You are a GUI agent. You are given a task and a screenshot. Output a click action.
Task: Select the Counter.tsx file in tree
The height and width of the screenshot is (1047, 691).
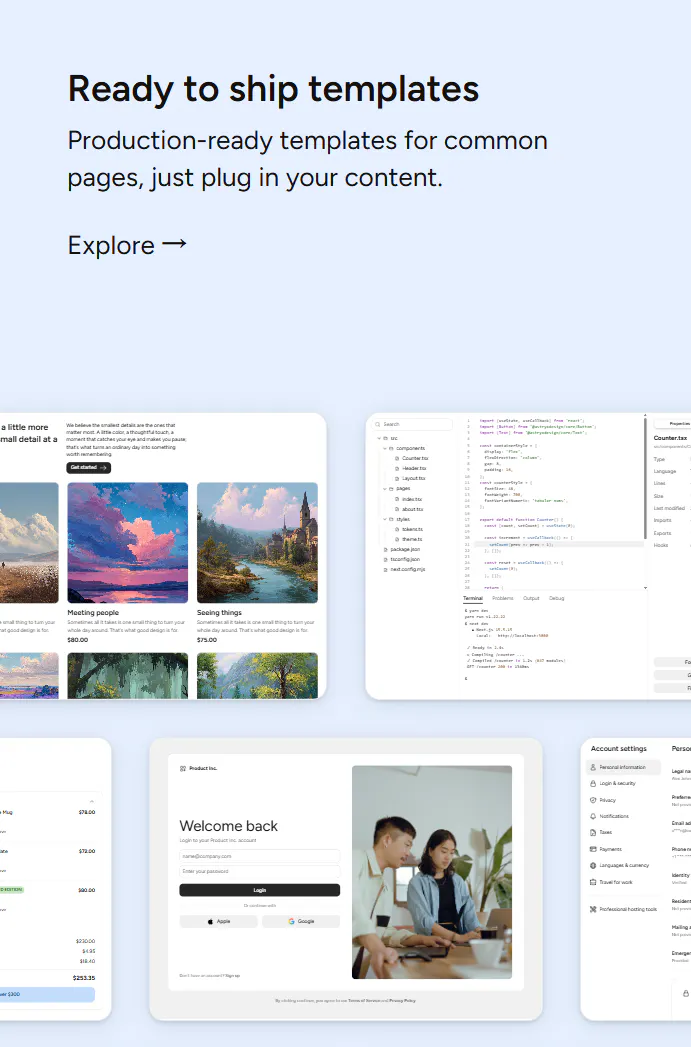tap(411, 458)
